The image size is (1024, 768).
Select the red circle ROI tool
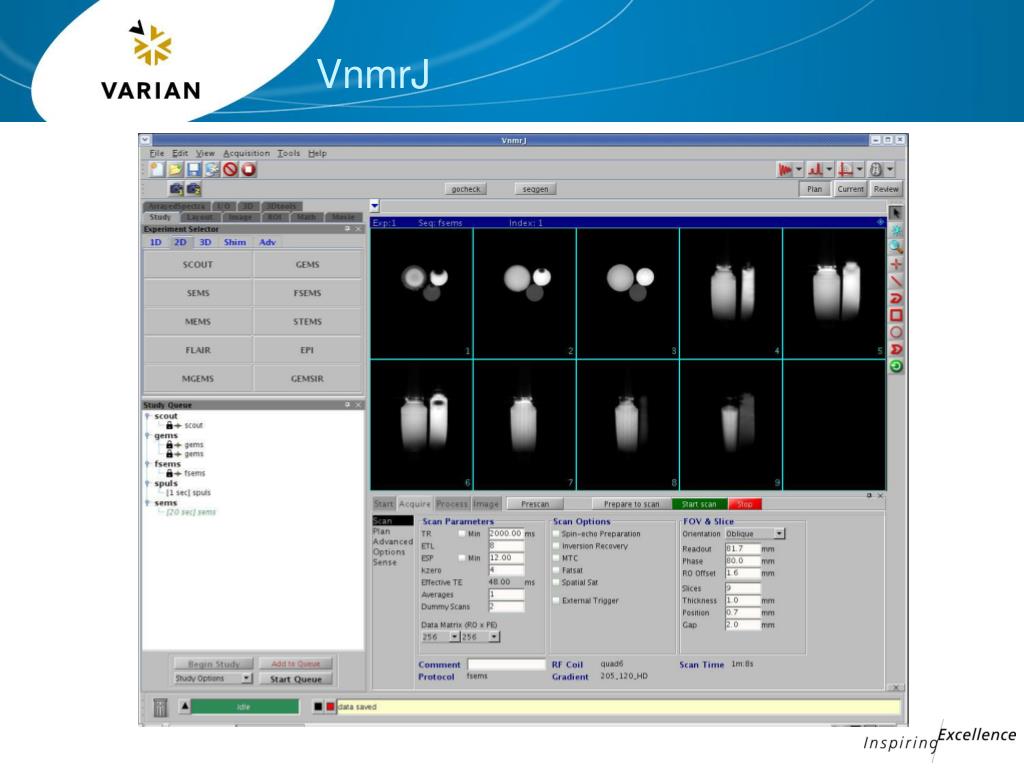[896, 332]
